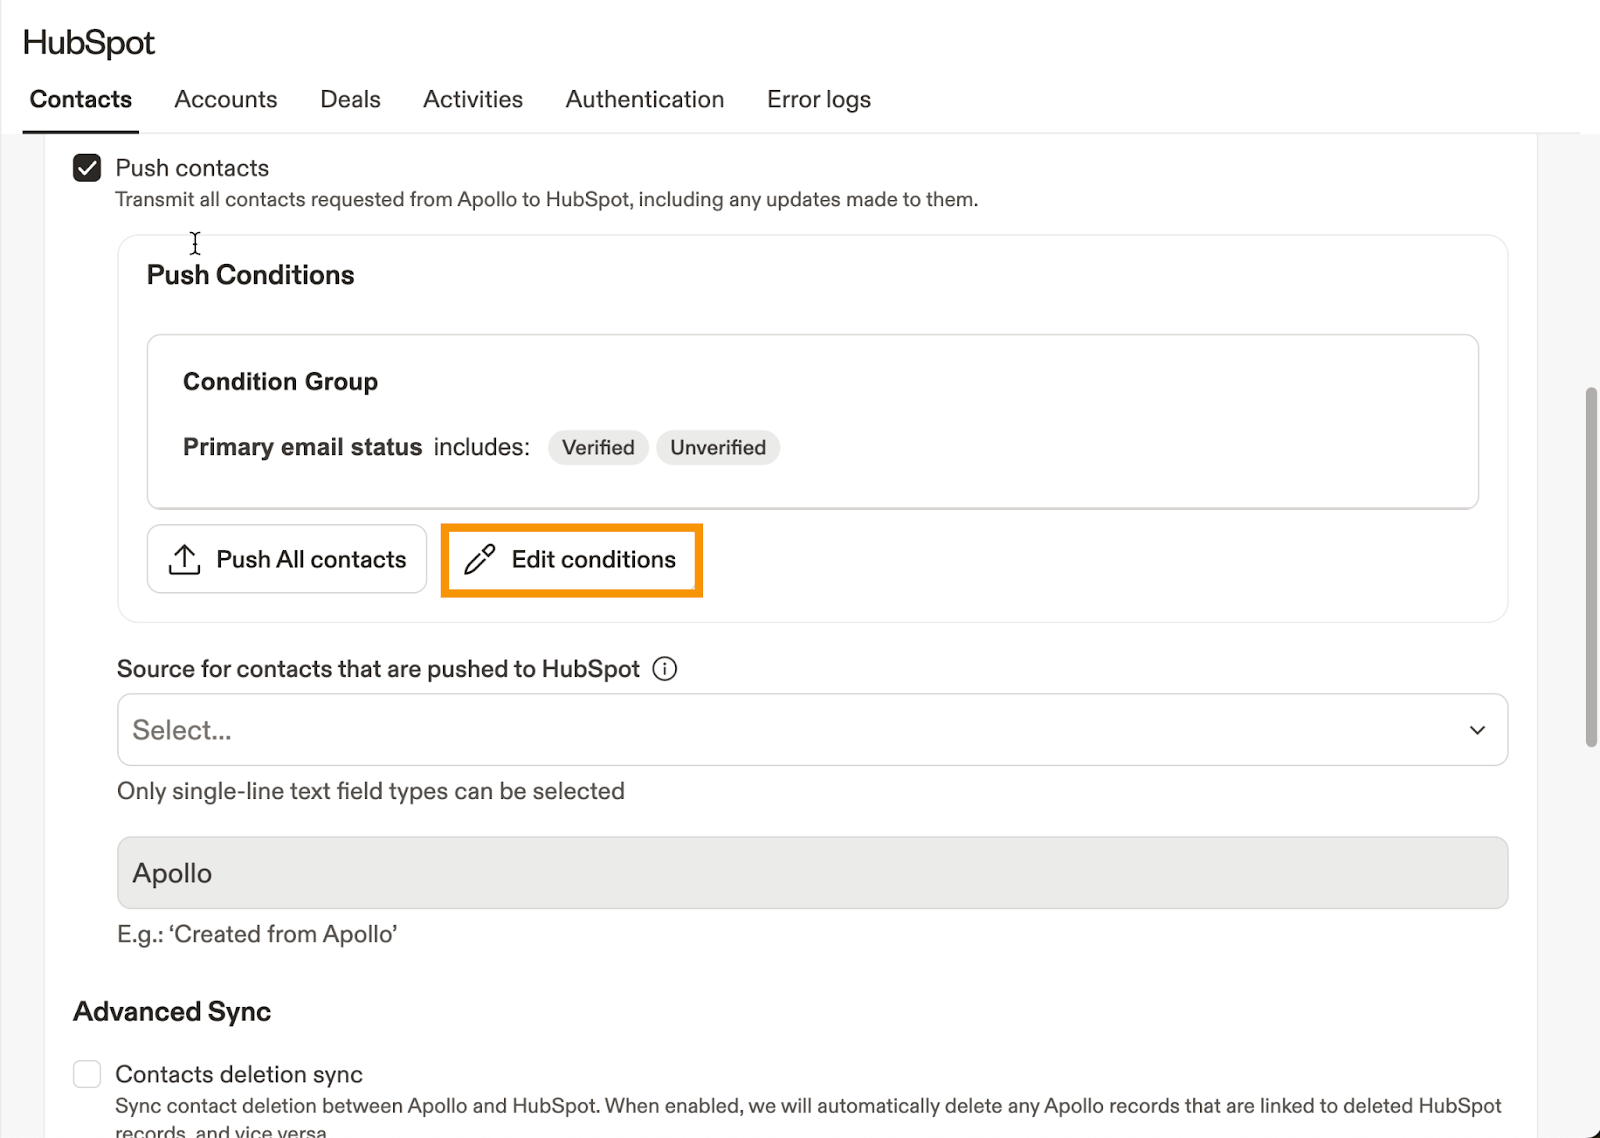The width and height of the screenshot is (1600, 1138).
Task: Select the Contacts tab
Action: (81, 99)
